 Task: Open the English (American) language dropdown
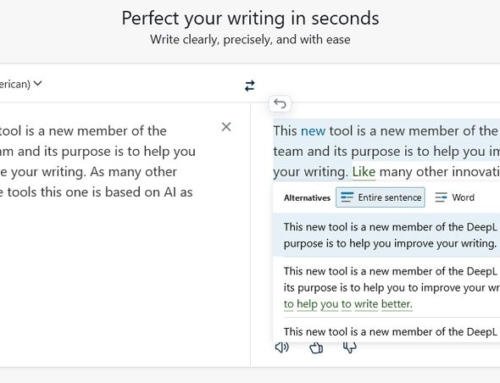coord(21,84)
